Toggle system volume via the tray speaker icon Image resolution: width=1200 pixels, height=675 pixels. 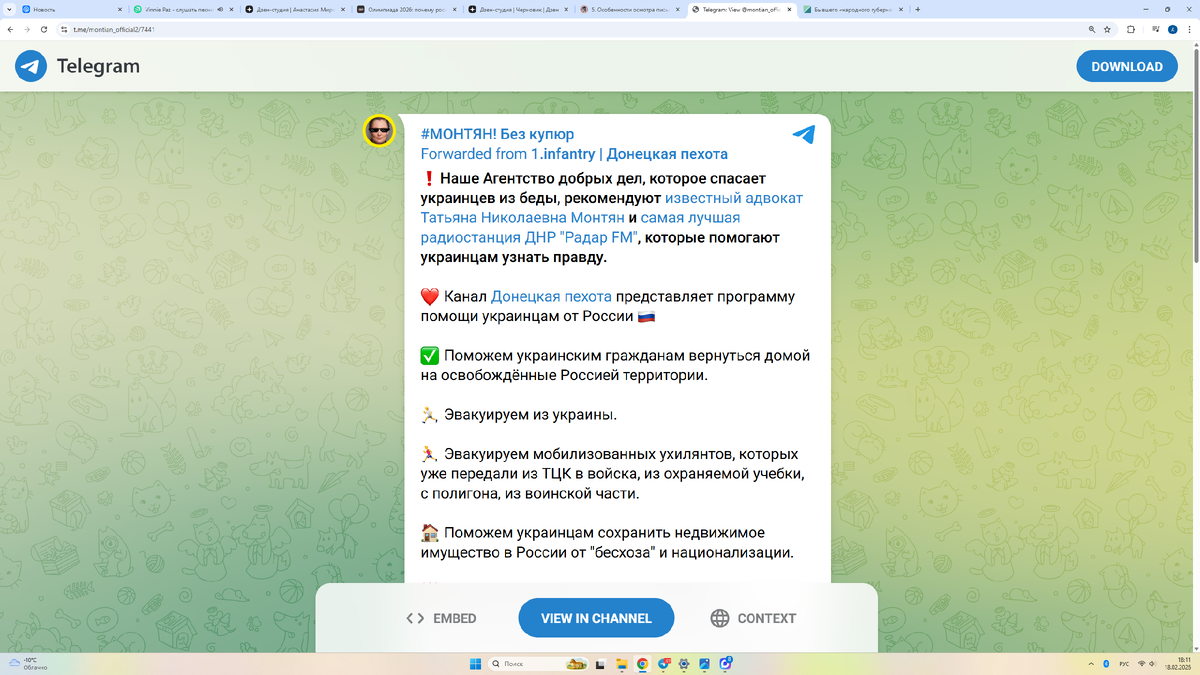click(x=1151, y=663)
